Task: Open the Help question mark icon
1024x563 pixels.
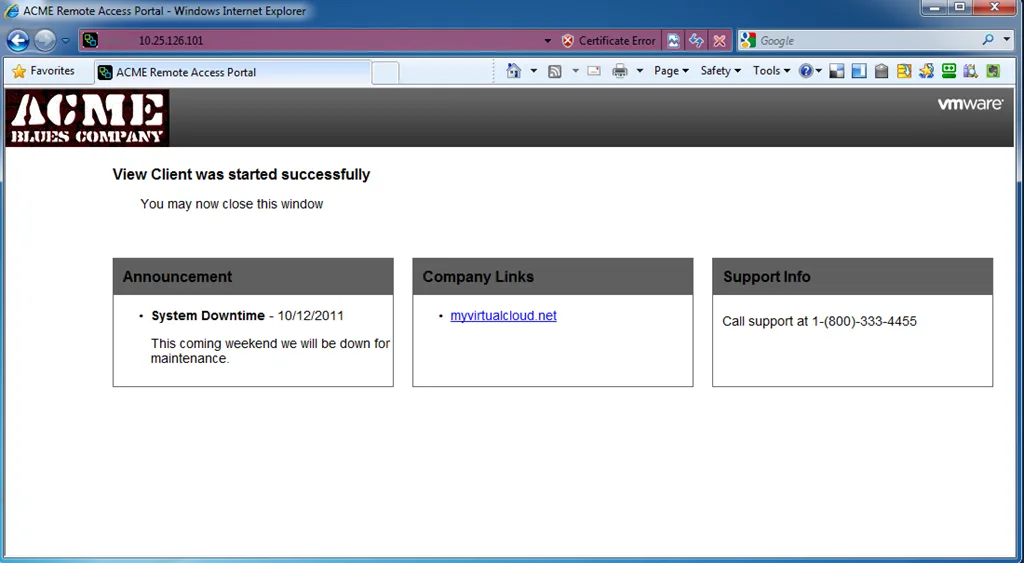Action: pos(806,71)
